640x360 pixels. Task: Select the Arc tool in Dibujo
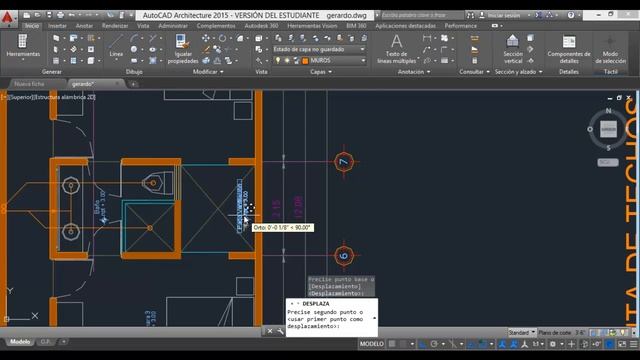tap(134, 38)
